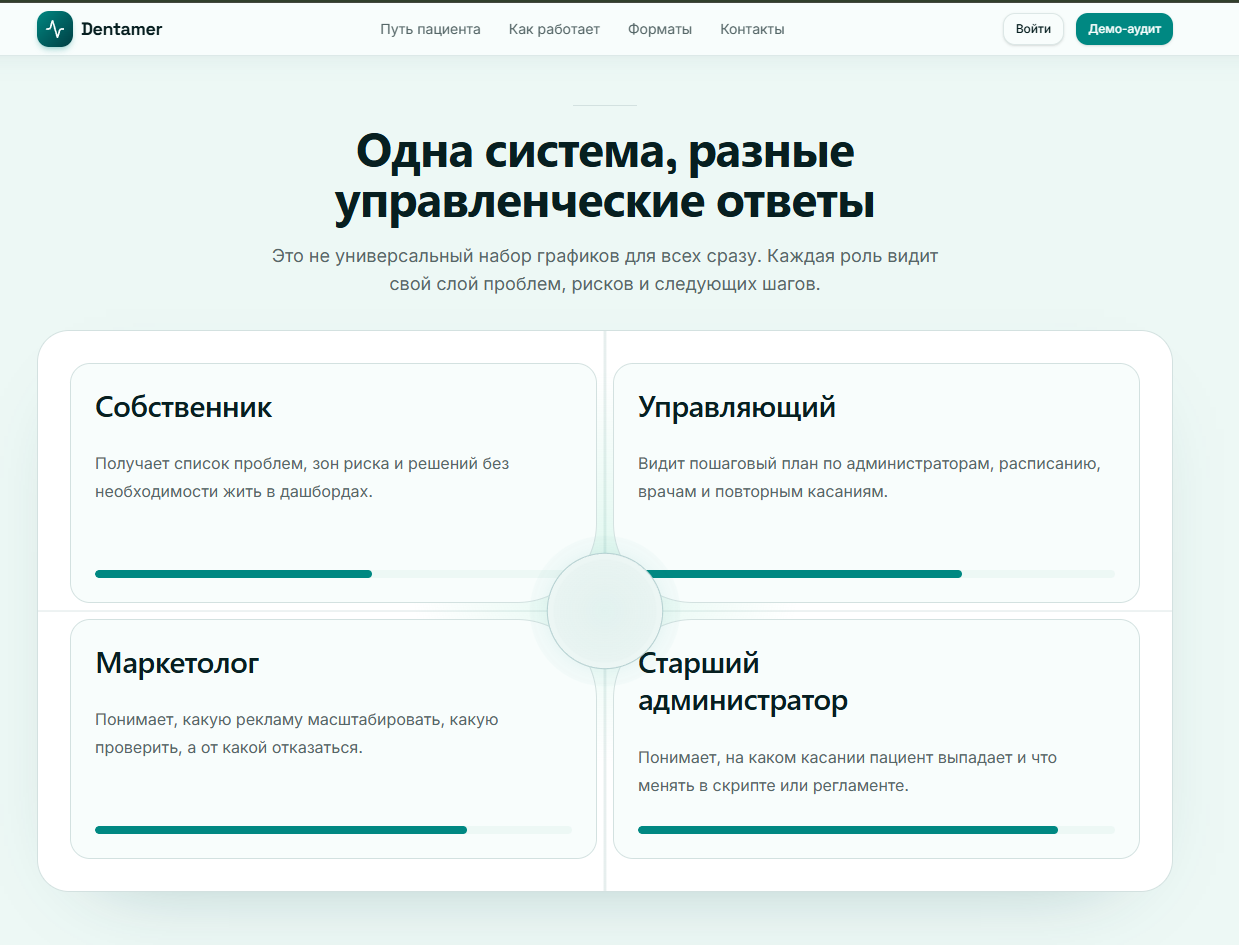Click the Dentamer brand name
Image resolution: width=1239 pixels, height=945 pixels.
121,29
